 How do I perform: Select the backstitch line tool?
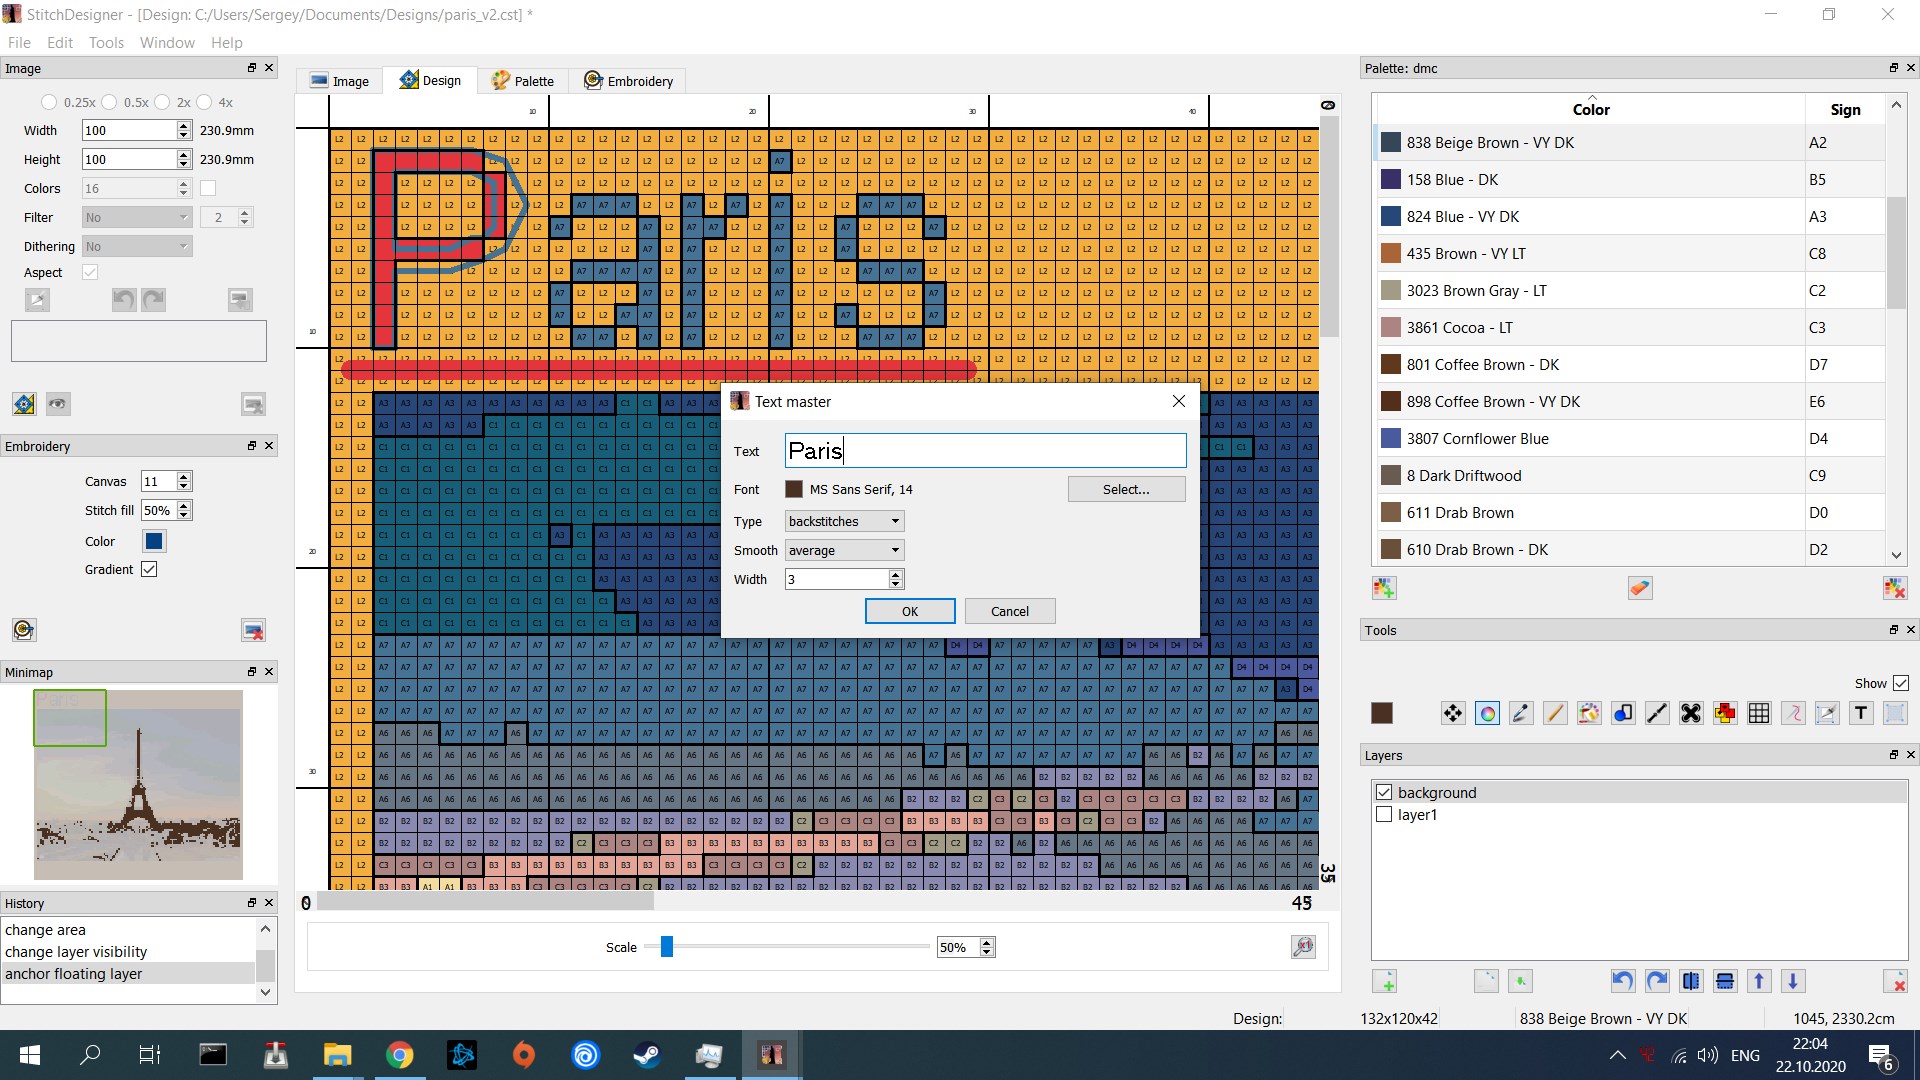(1656, 713)
